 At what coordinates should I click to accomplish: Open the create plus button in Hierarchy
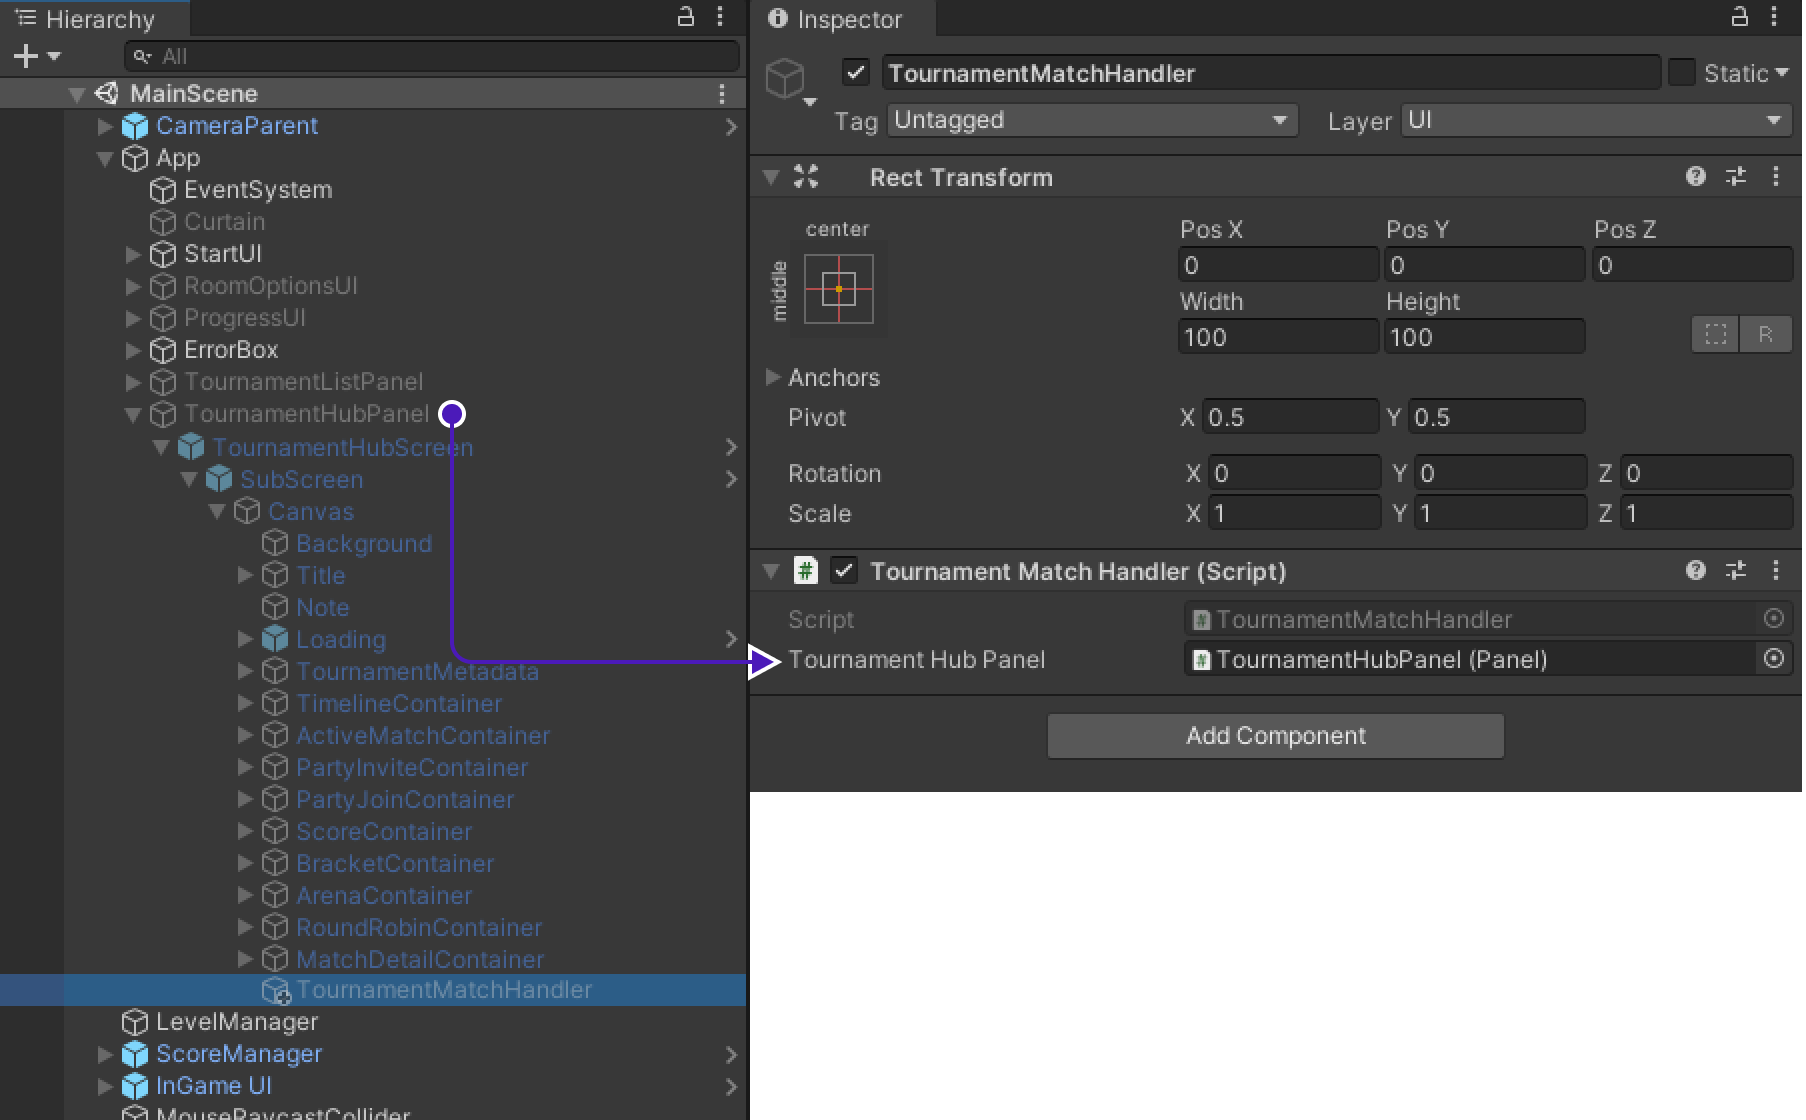27,57
